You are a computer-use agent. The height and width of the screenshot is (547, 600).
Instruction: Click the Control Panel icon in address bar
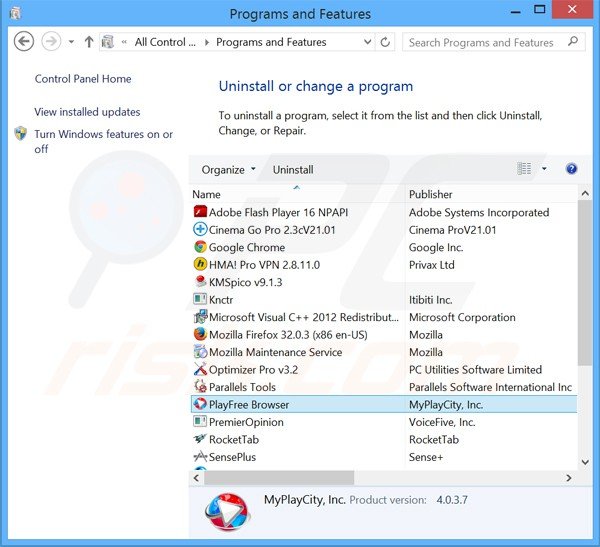108,42
